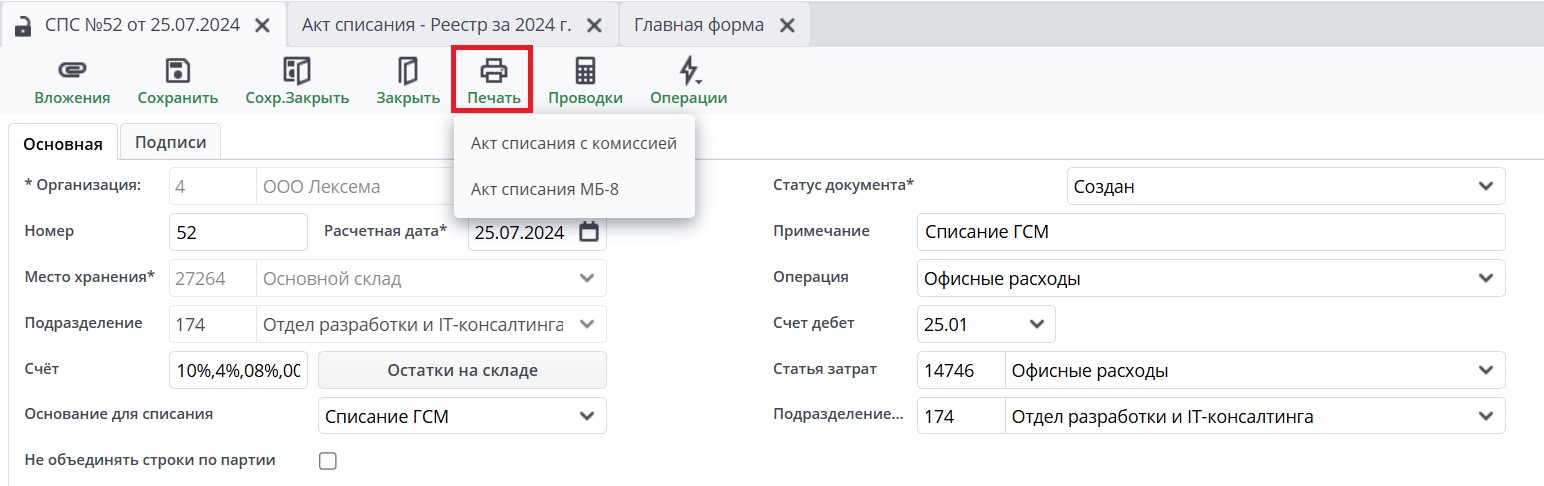The height and width of the screenshot is (486, 1544).
Task: Open the Вложения attachments paperclip icon
Action: (x=72, y=71)
